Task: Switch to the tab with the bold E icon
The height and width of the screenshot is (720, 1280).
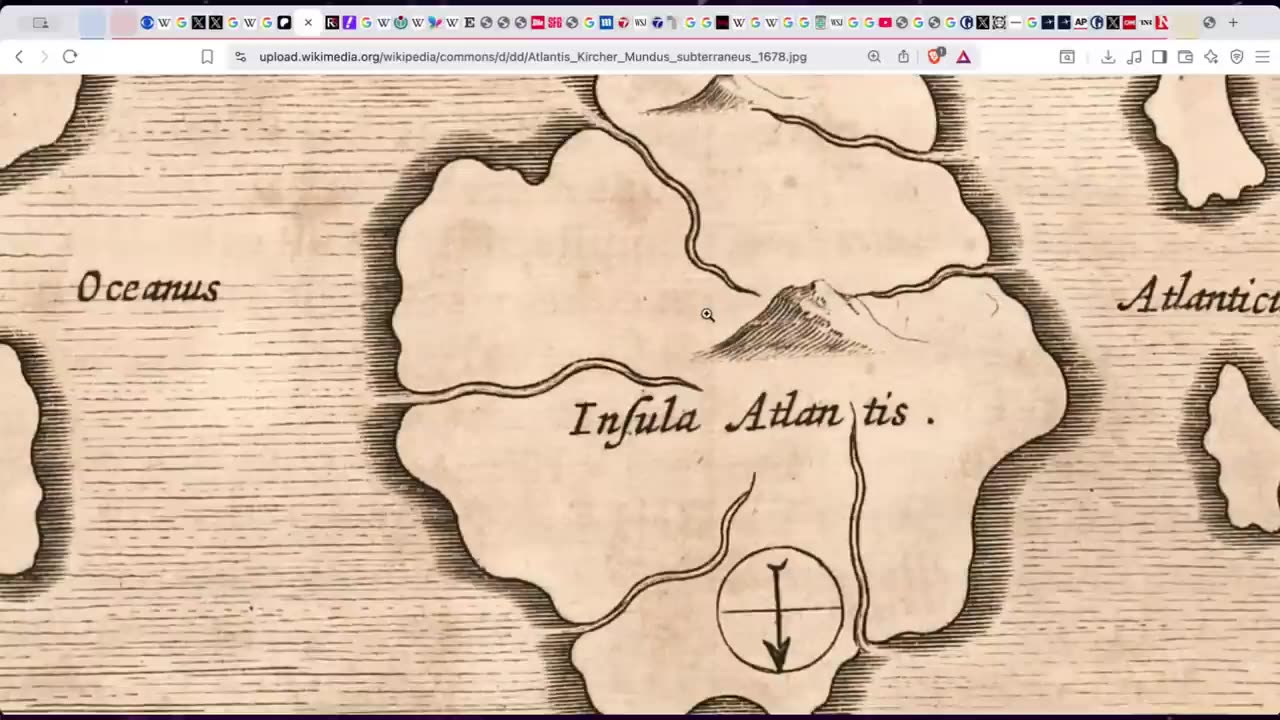Action: click(469, 22)
